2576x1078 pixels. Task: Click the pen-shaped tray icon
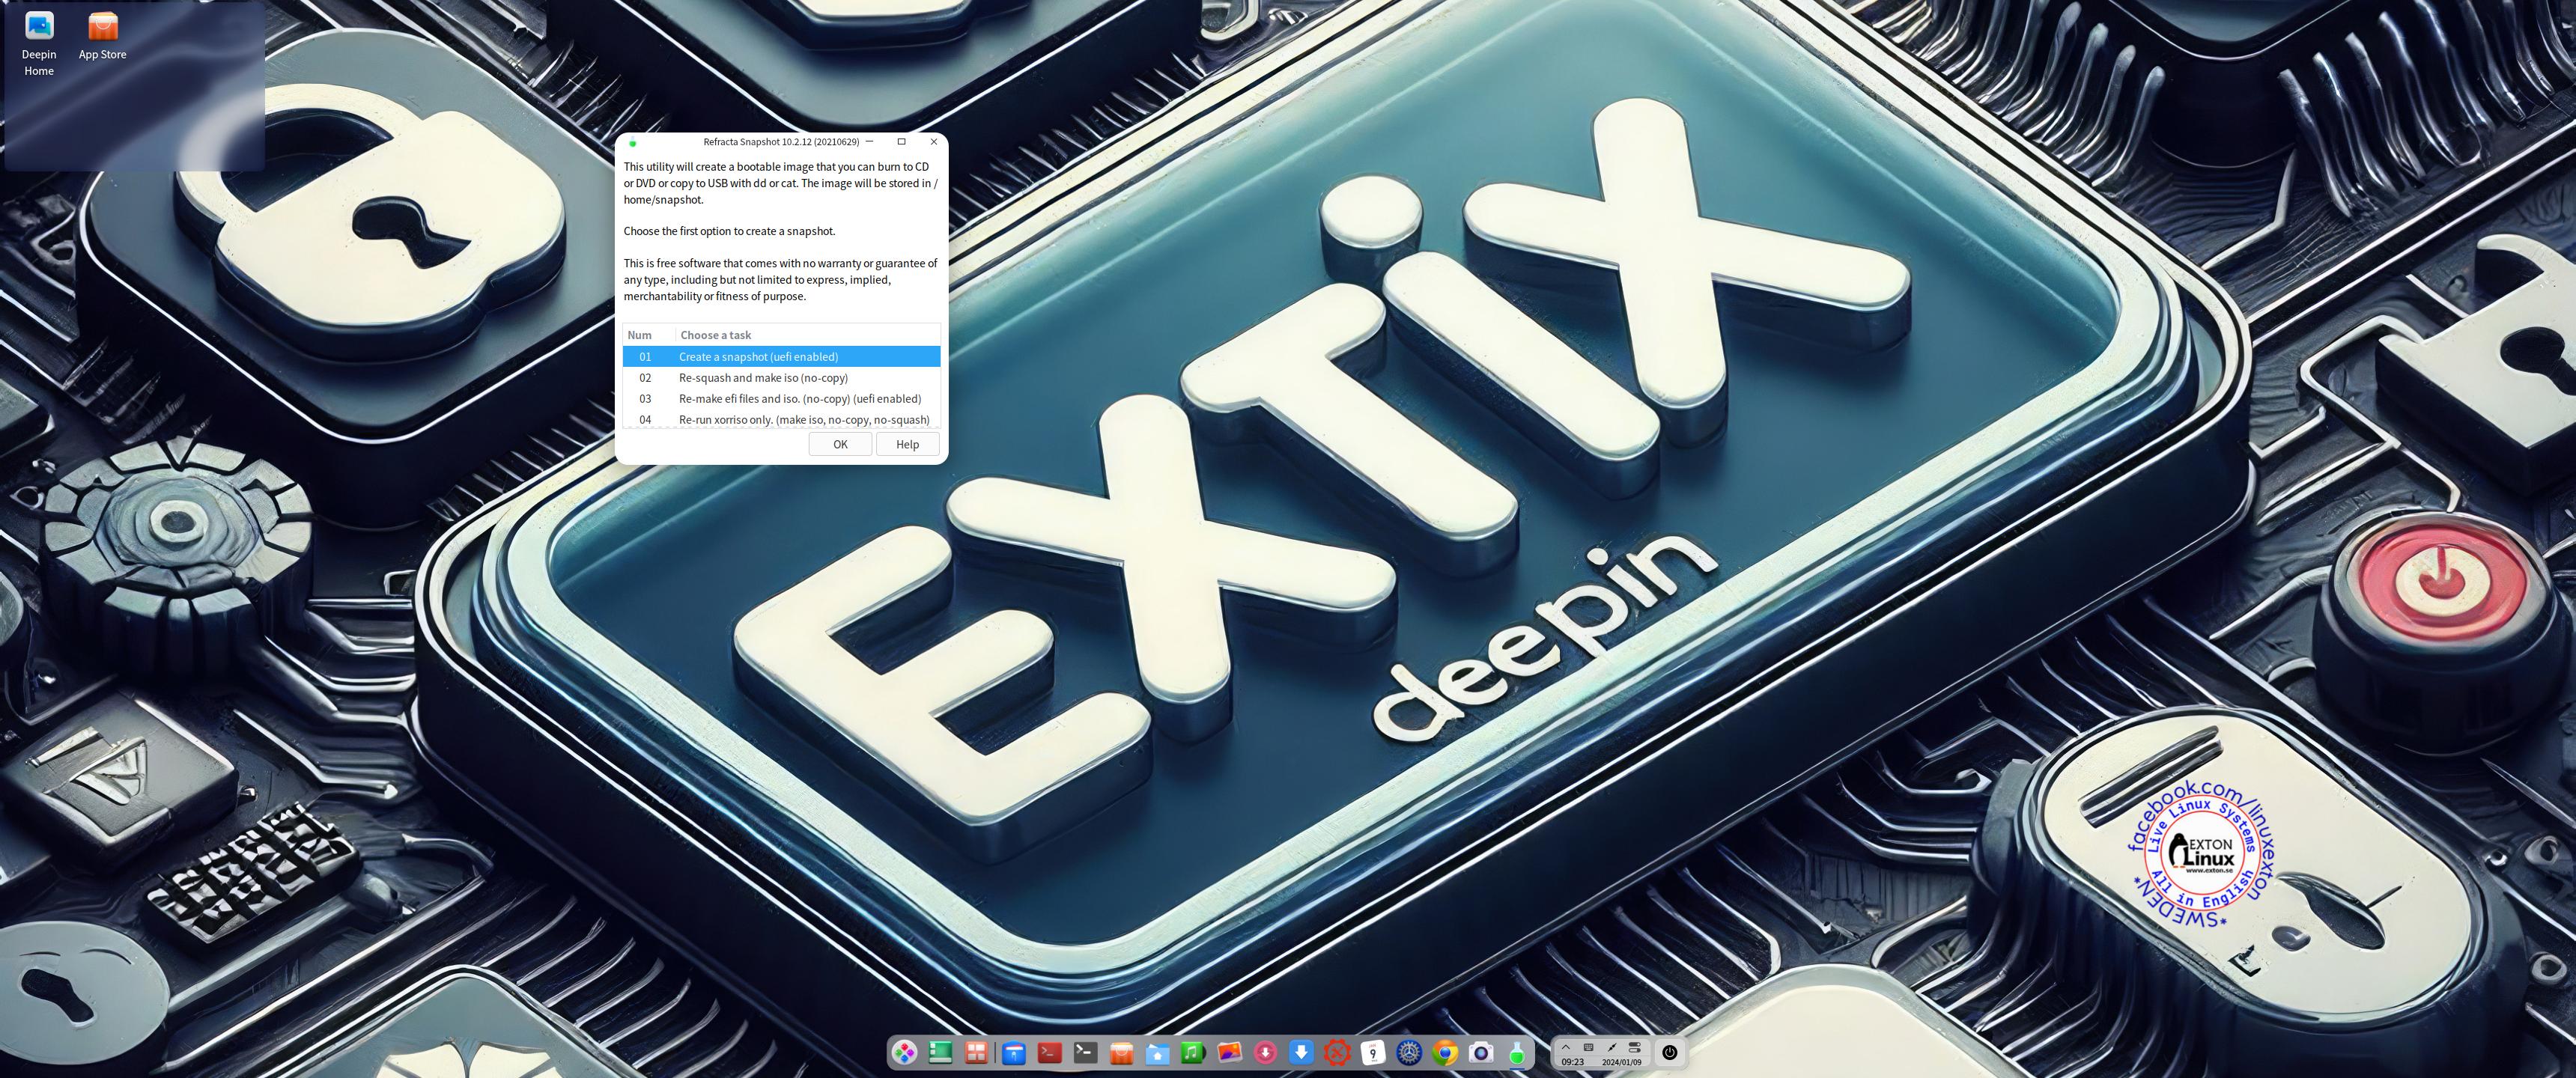click(x=1612, y=1047)
